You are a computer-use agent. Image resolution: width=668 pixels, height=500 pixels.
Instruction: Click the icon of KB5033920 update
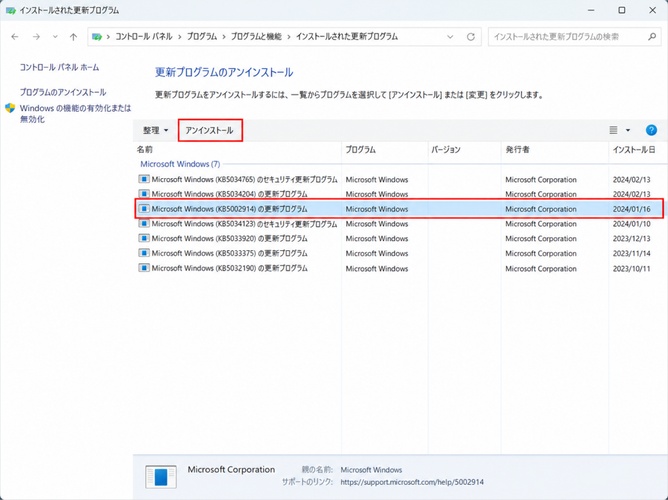pos(144,238)
